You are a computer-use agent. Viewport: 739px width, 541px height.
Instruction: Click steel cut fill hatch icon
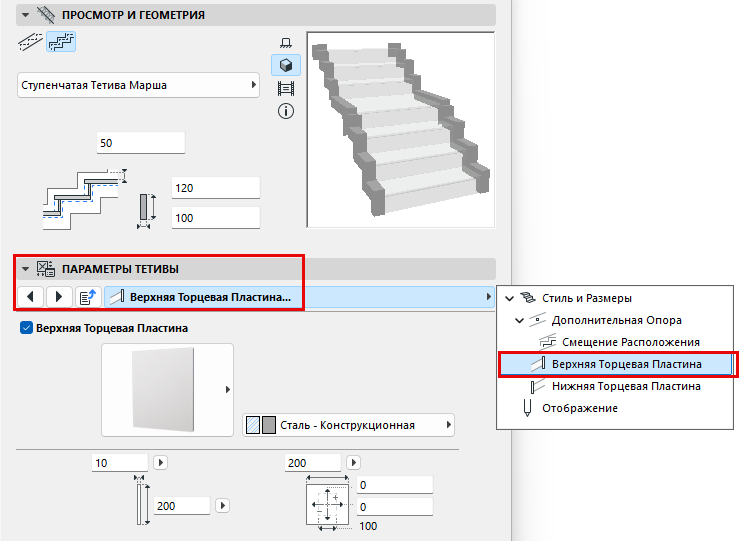(x=253, y=425)
